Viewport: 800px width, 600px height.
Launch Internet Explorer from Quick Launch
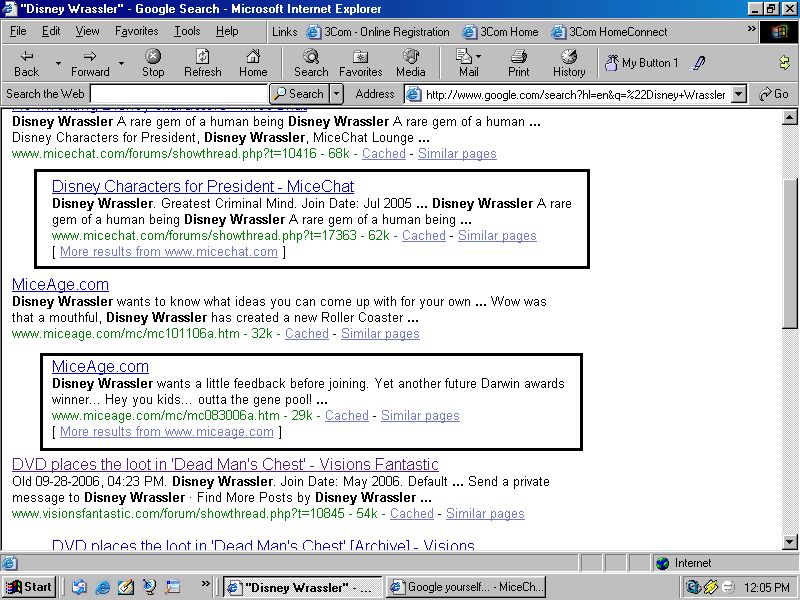[x=103, y=587]
